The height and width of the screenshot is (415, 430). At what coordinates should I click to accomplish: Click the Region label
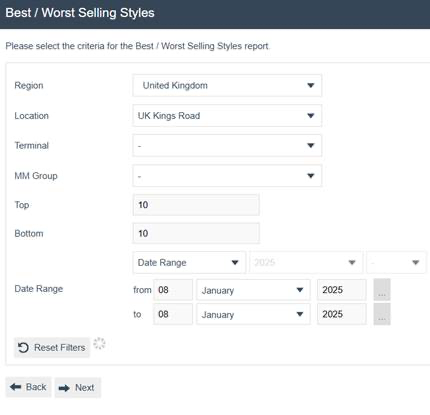tap(29, 86)
